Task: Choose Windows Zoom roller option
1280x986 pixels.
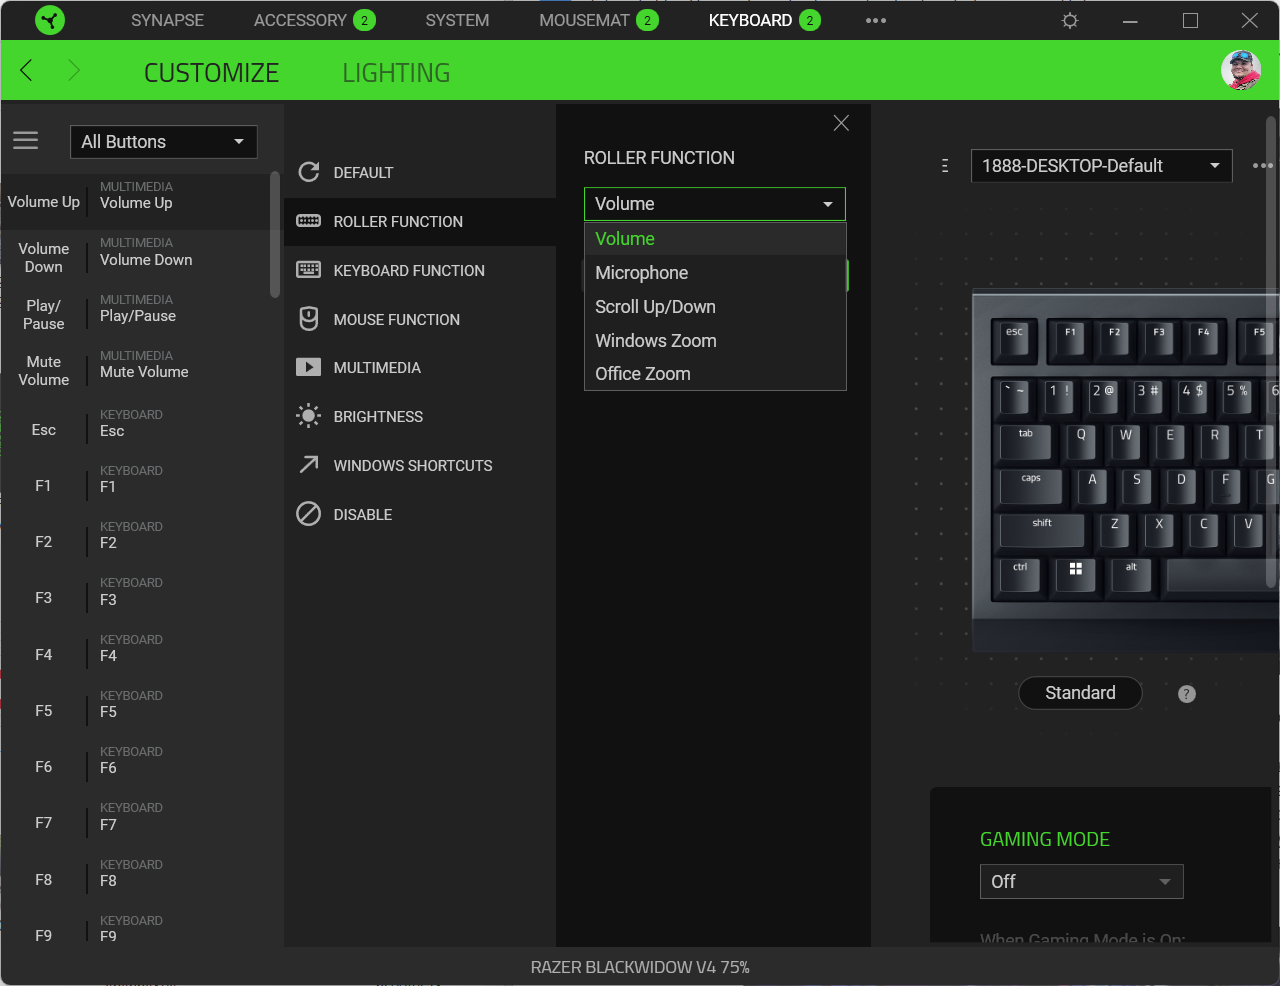Action: click(x=715, y=341)
